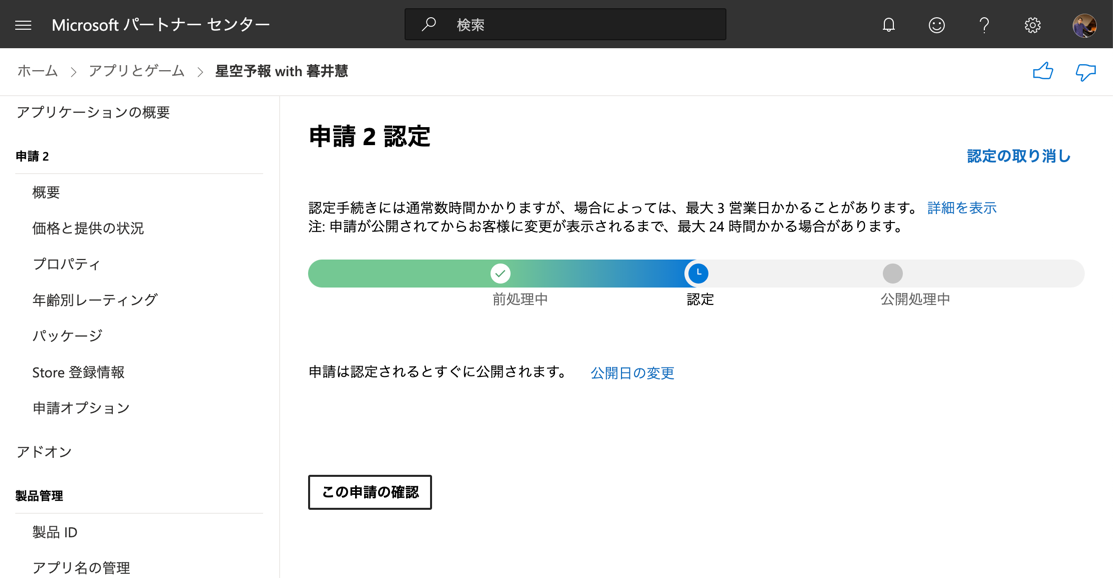1113x578 pixels.
Task: Click 認定の取り消し link
Action: point(1018,156)
